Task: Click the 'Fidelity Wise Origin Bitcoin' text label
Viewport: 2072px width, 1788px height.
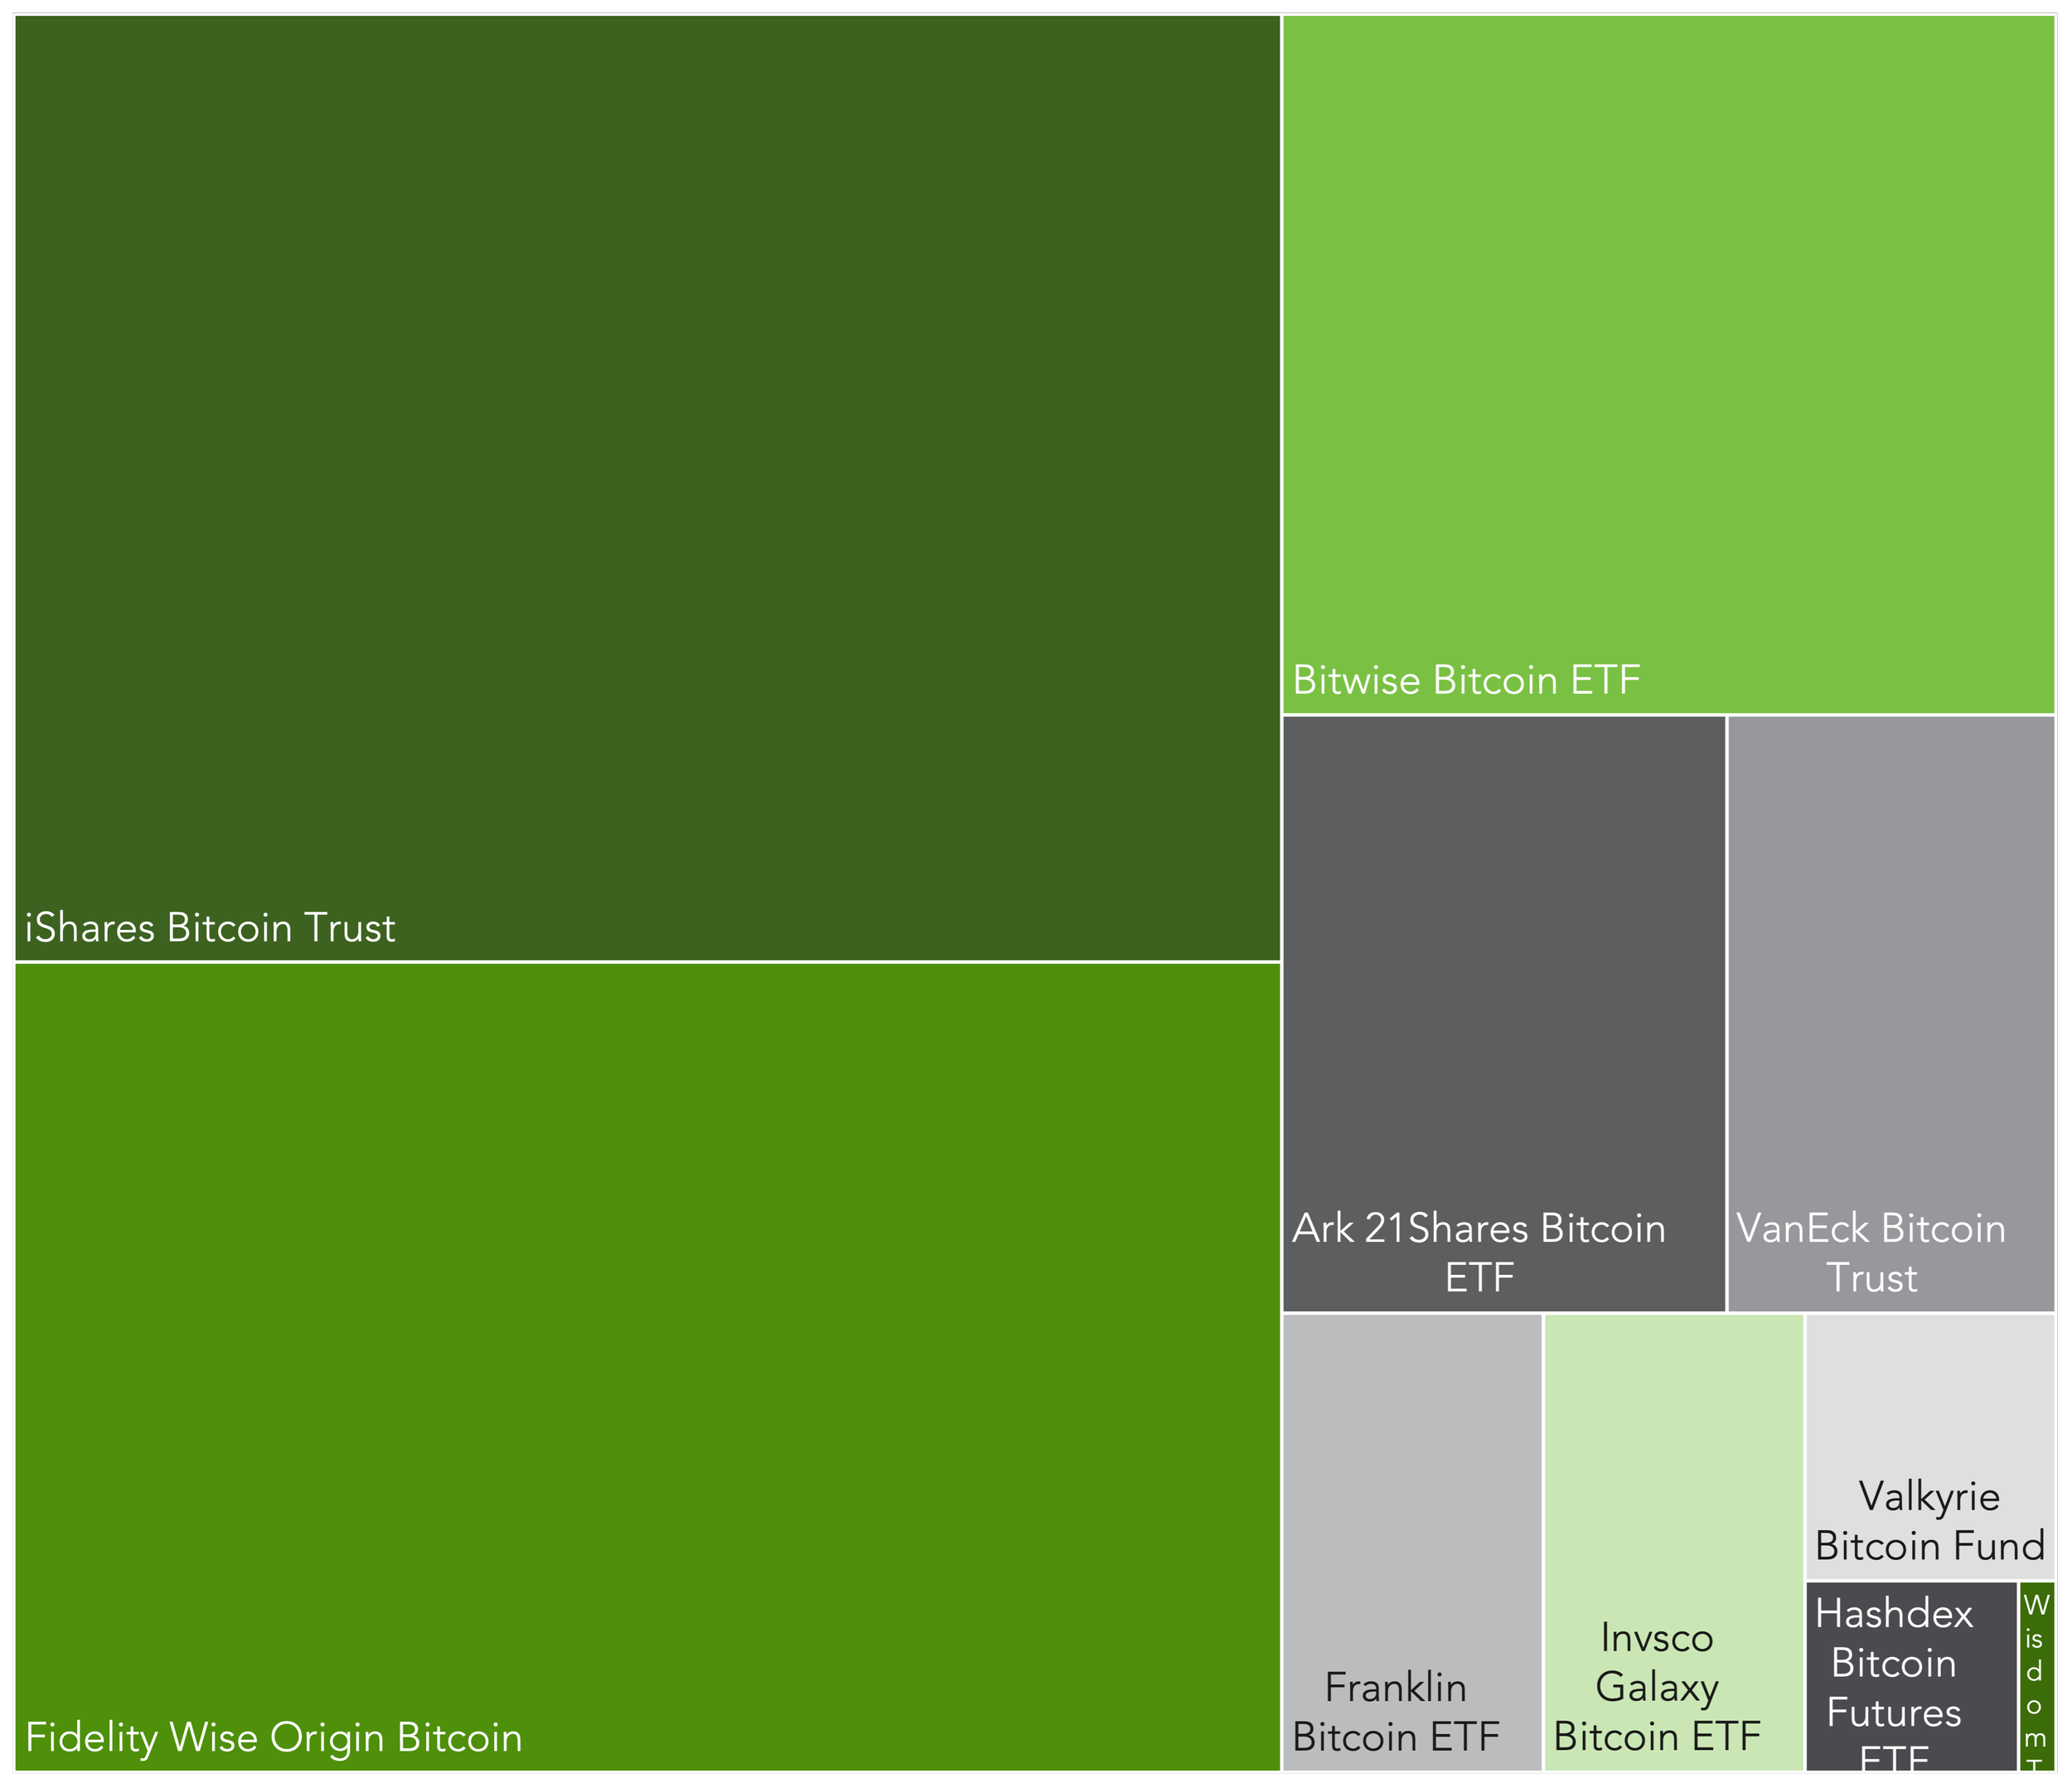Action: (x=273, y=1738)
